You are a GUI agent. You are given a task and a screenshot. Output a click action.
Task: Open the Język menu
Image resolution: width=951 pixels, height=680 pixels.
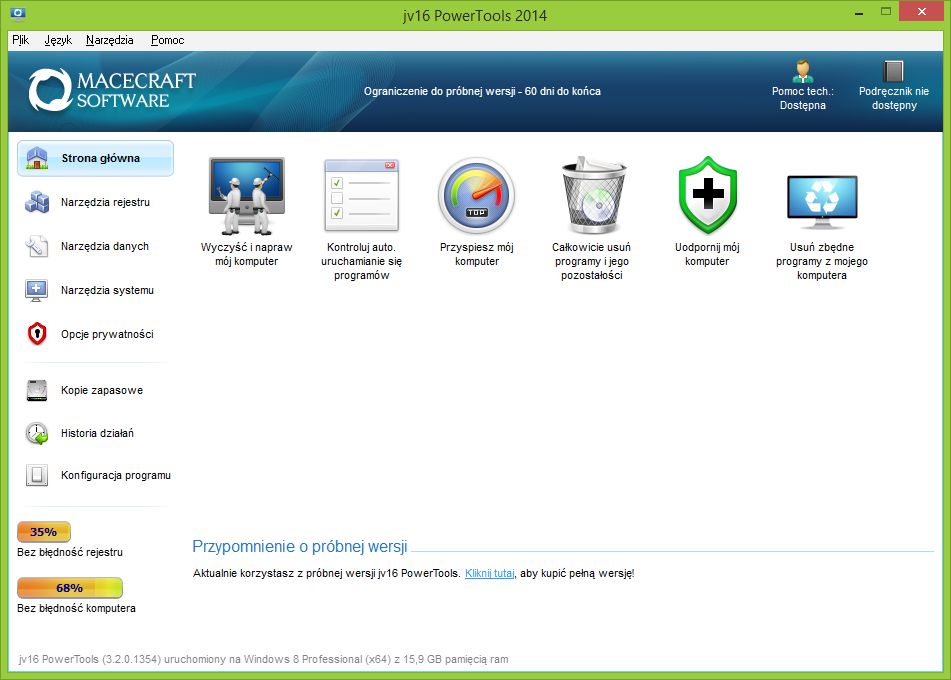pos(58,40)
